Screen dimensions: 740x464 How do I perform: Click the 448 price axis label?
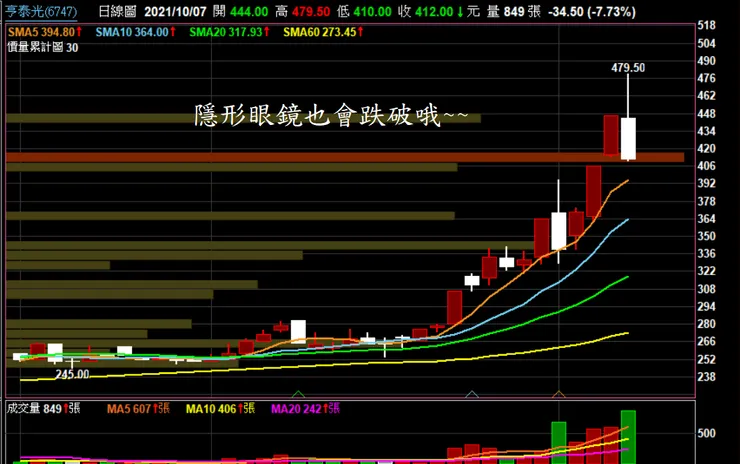click(706, 114)
